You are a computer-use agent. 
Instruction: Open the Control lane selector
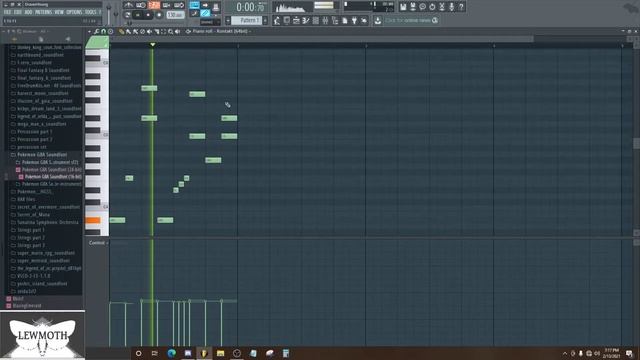98,243
